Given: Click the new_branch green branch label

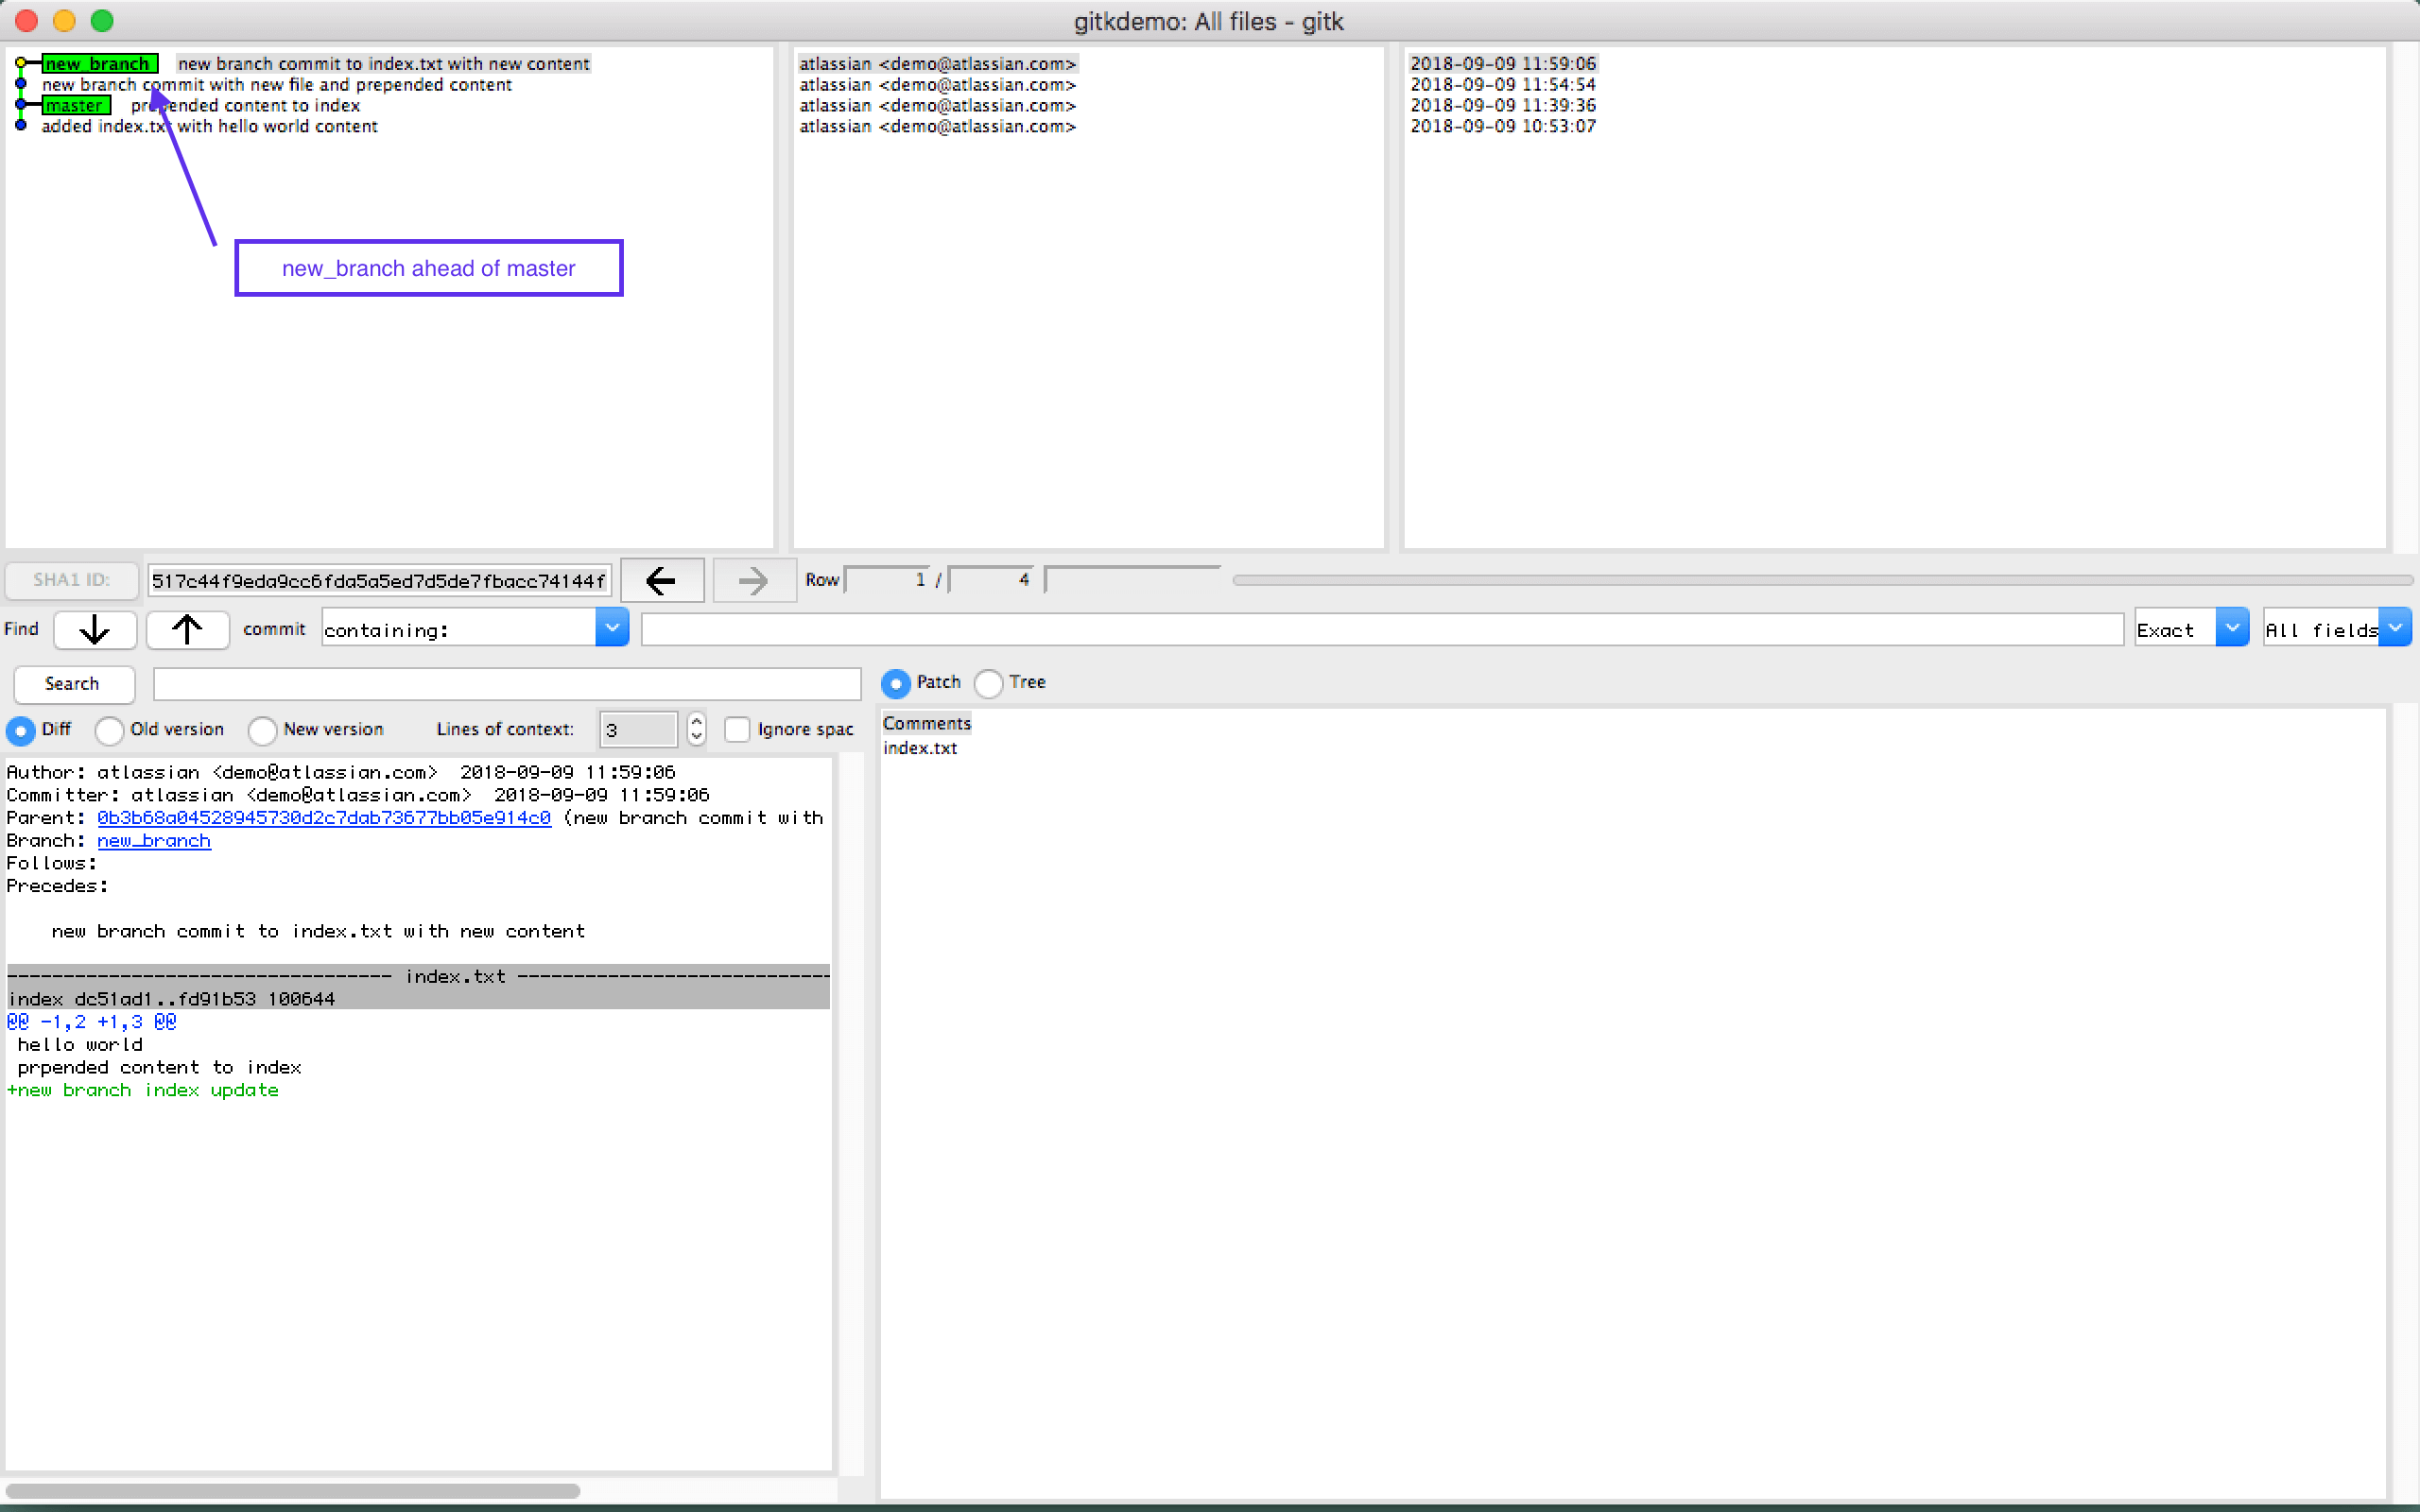Looking at the screenshot, I should (x=99, y=63).
